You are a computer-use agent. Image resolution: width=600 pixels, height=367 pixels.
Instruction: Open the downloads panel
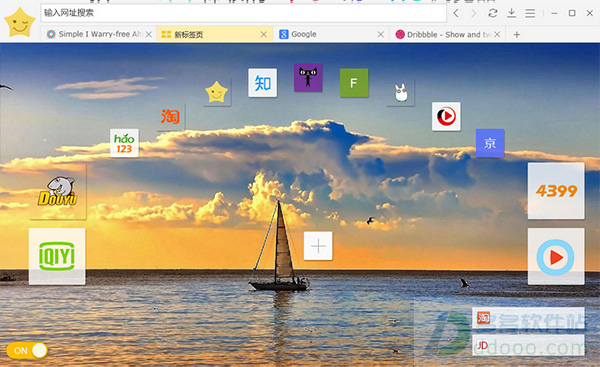coord(511,13)
